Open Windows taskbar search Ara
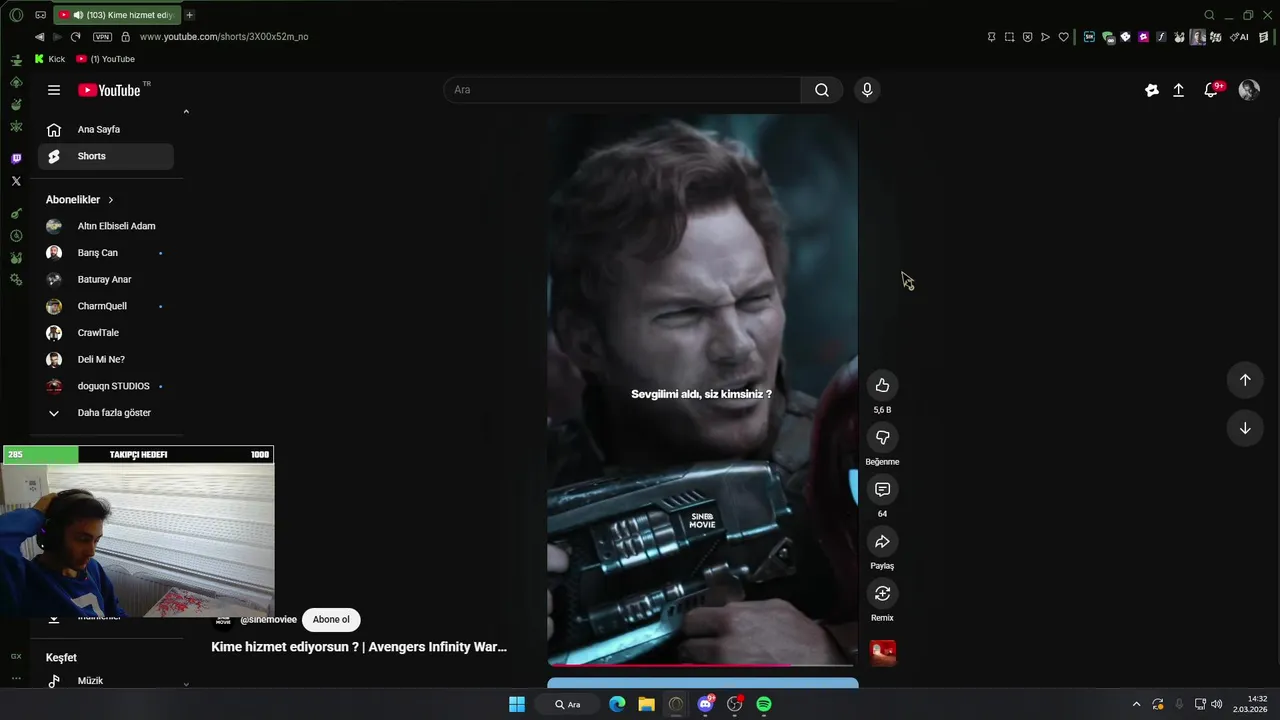This screenshot has width=1280, height=720. pyautogui.click(x=568, y=704)
